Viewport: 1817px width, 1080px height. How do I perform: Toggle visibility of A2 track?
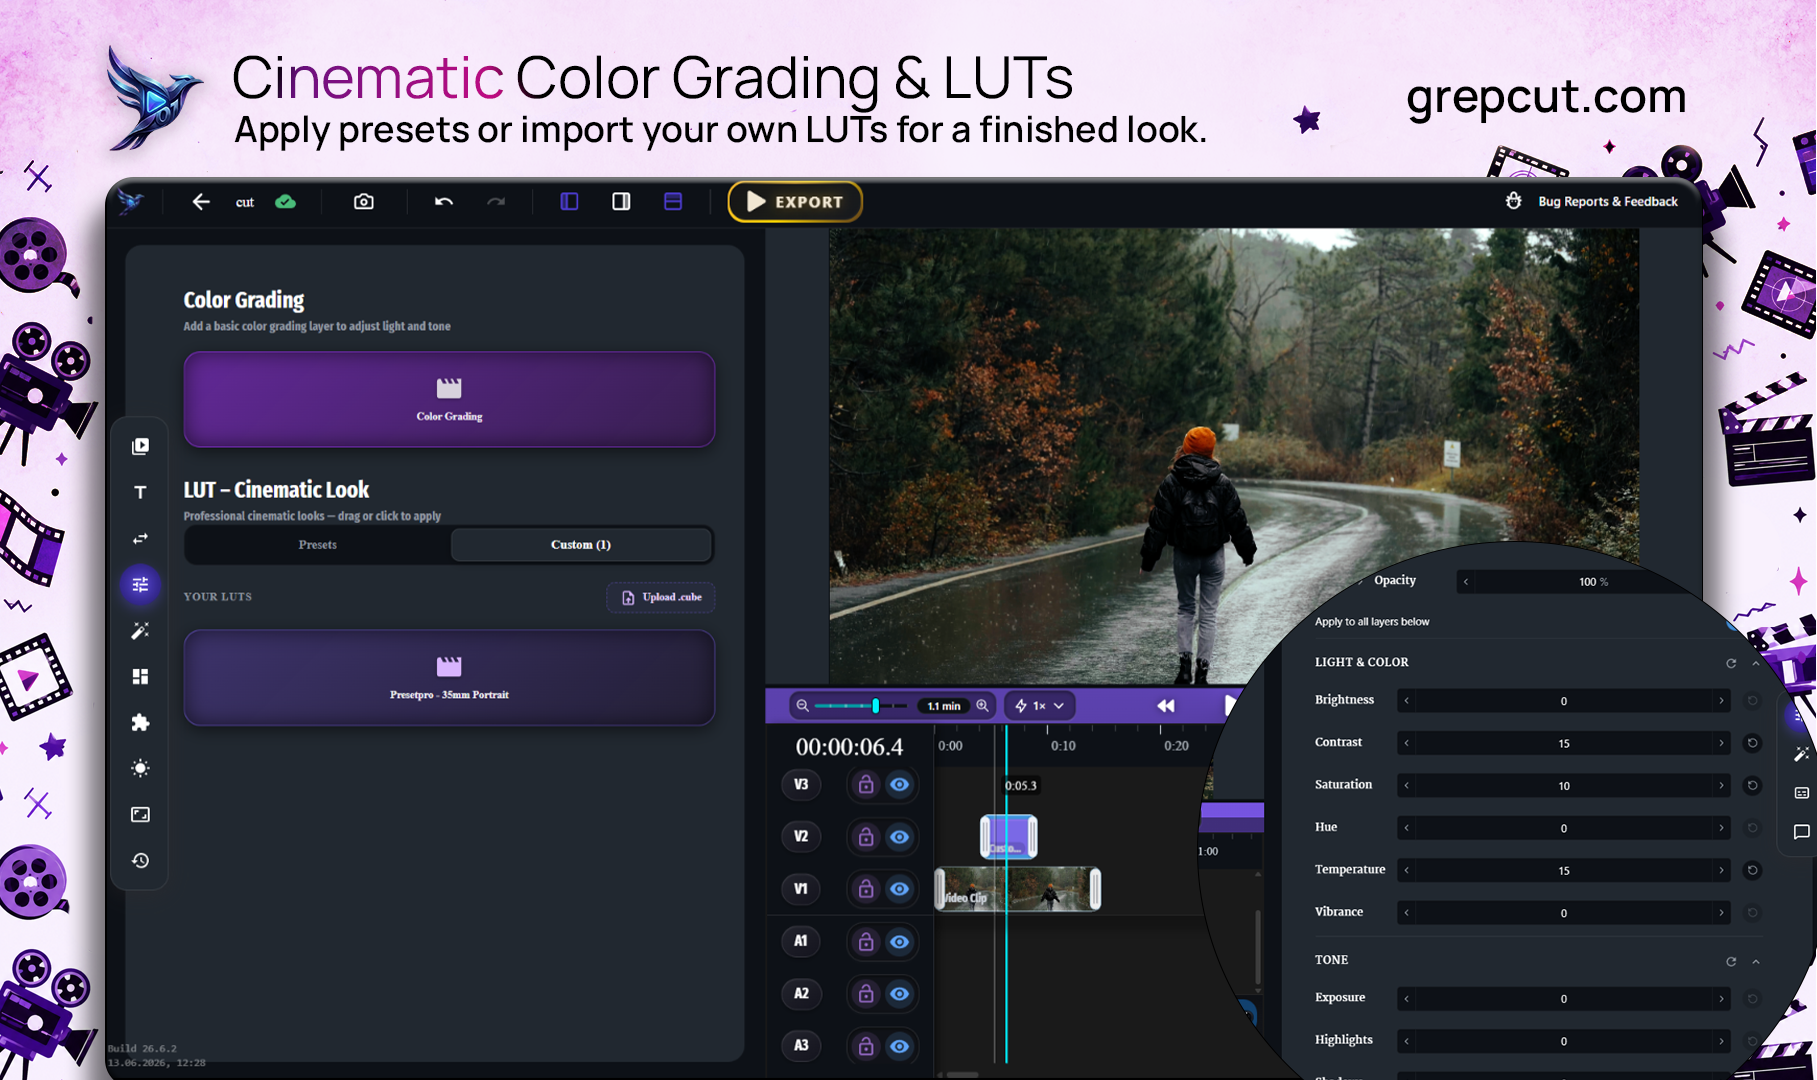coord(900,994)
